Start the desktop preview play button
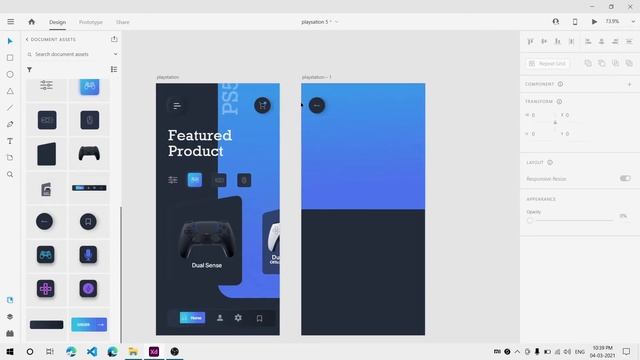This screenshot has height=360, width=640. [594, 22]
